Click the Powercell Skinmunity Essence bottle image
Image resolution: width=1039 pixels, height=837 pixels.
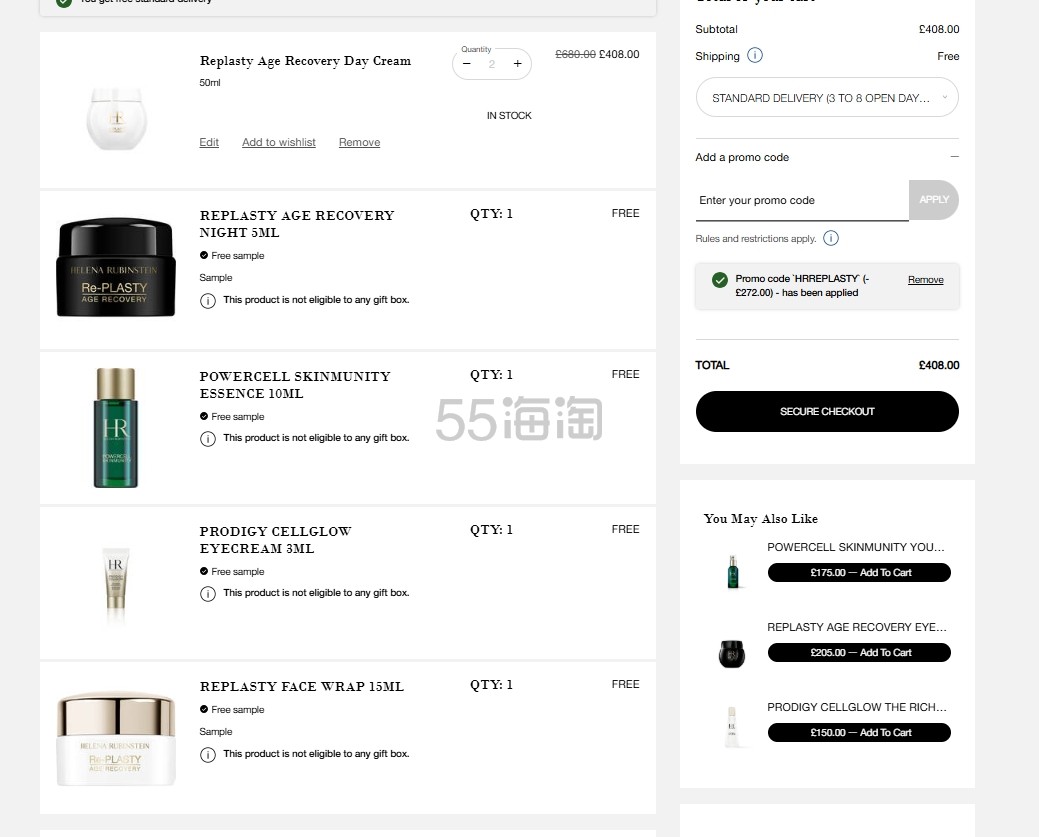coord(116,427)
